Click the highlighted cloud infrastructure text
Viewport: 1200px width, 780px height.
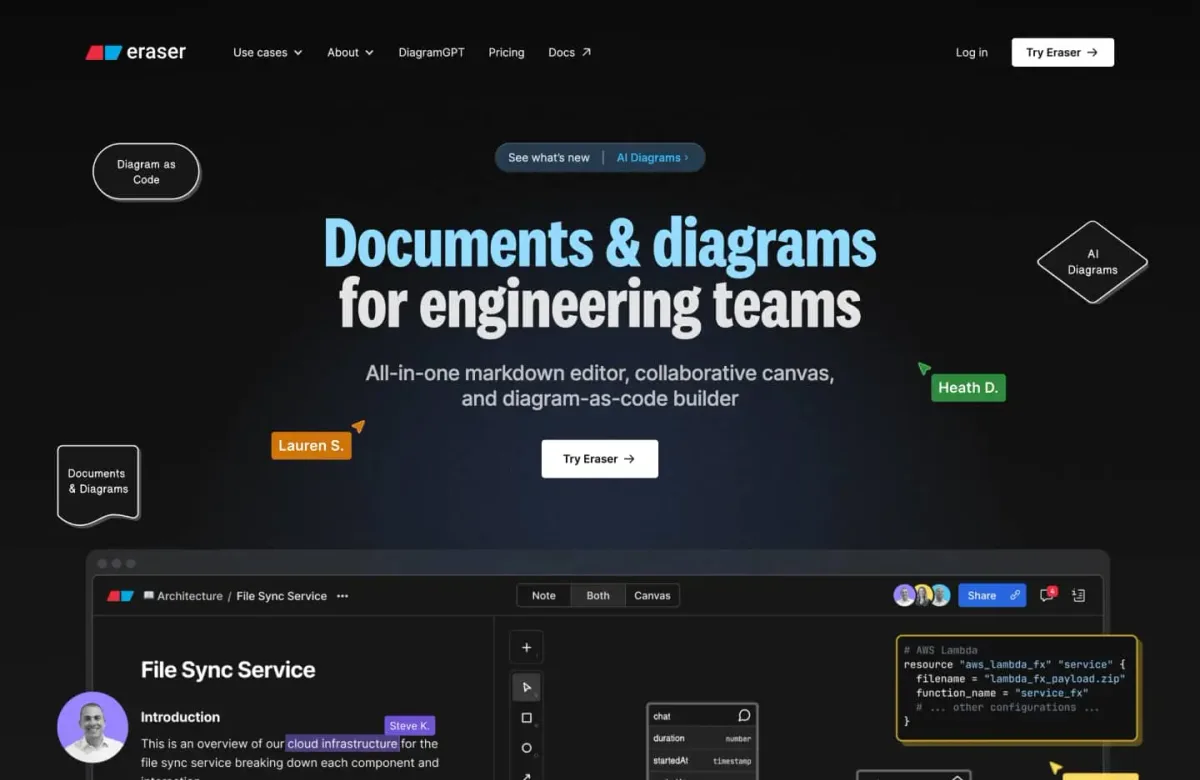pos(343,743)
